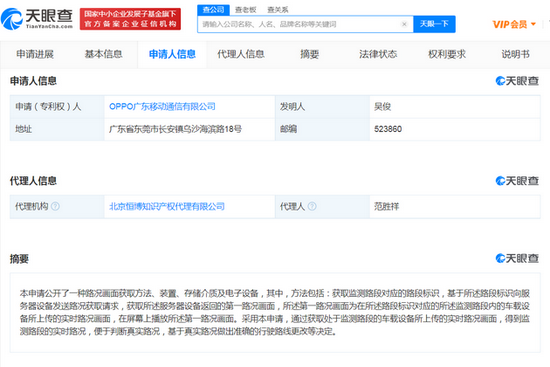550x367 pixels.
Task: Open the 北京恒博知识产权代理有限公司 link
Action: pos(167,206)
